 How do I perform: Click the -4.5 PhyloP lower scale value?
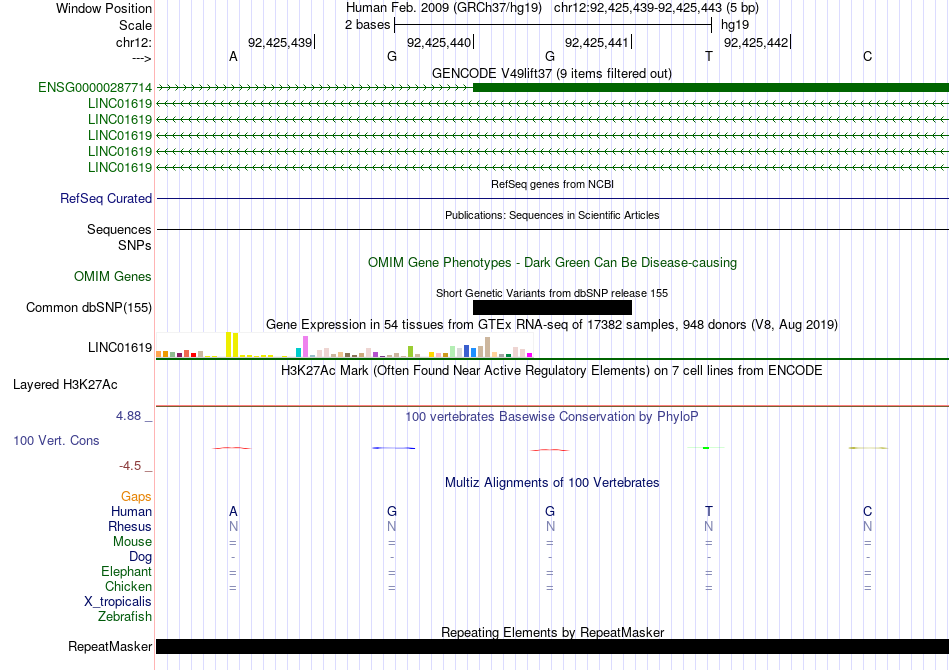pyautogui.click(x=130, y=466)
